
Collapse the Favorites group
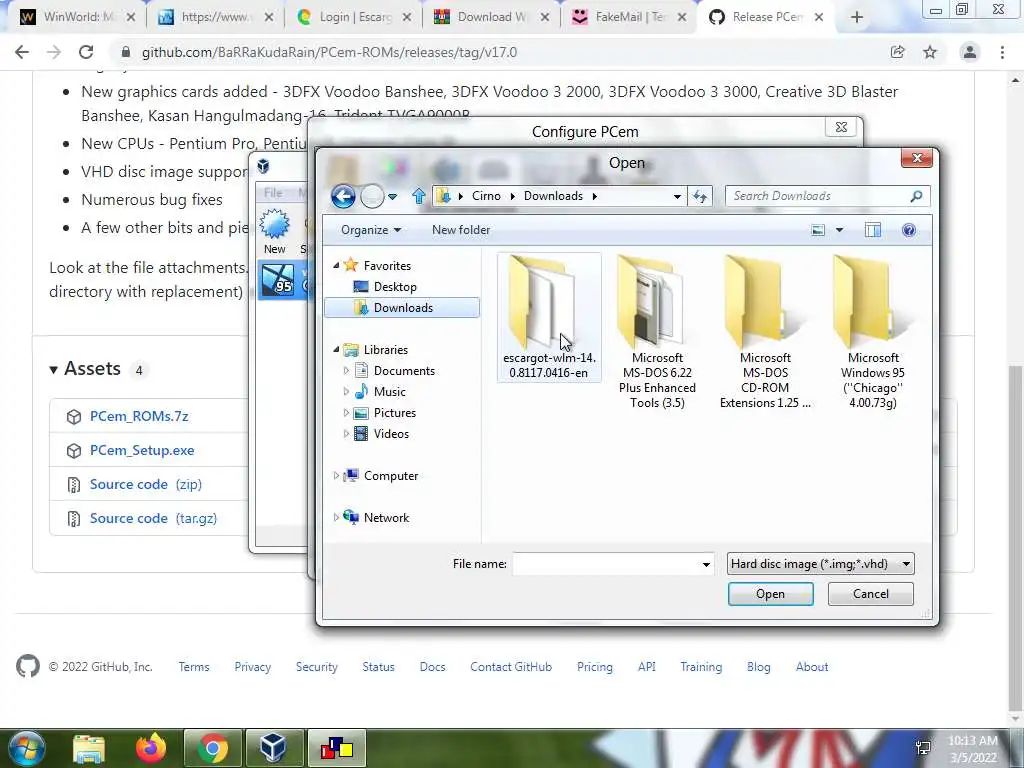pyautogui.click(x=336, y=265)
